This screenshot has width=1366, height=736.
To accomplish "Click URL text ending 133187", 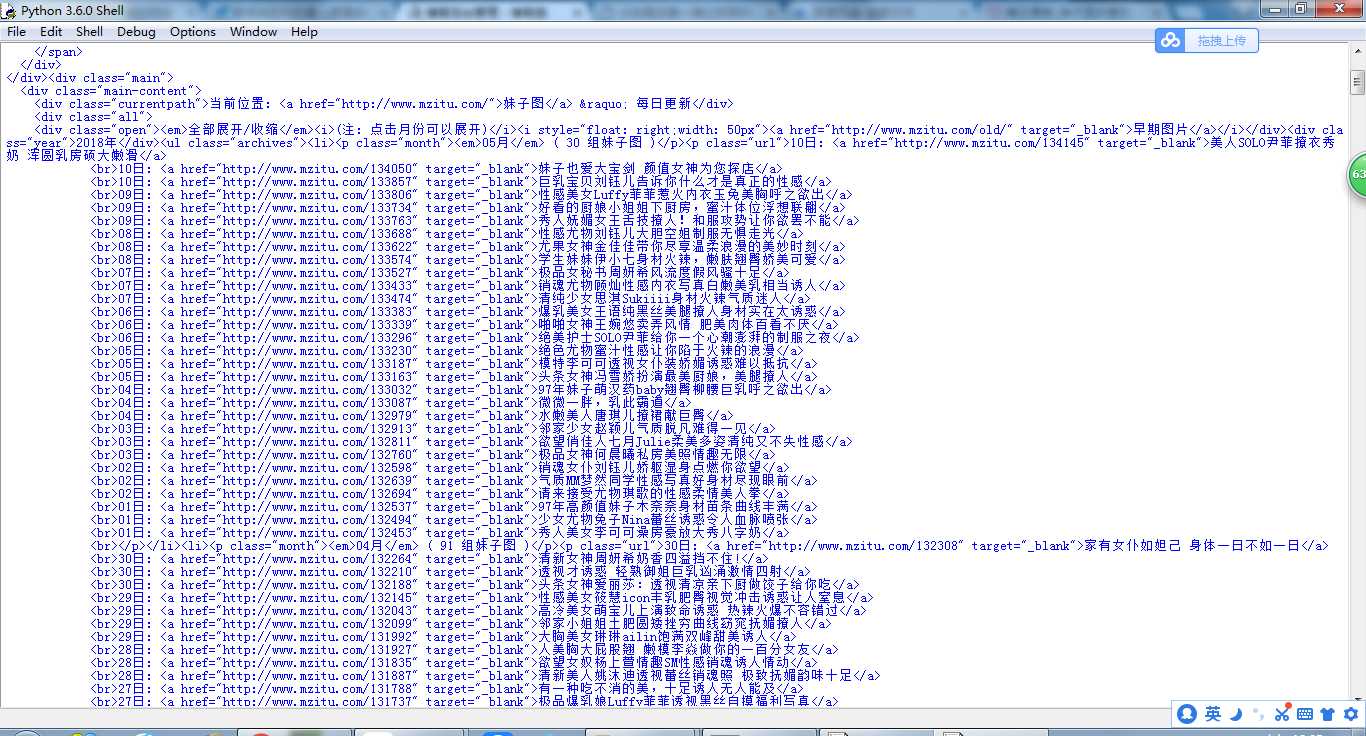I will [x=317, y=364].
